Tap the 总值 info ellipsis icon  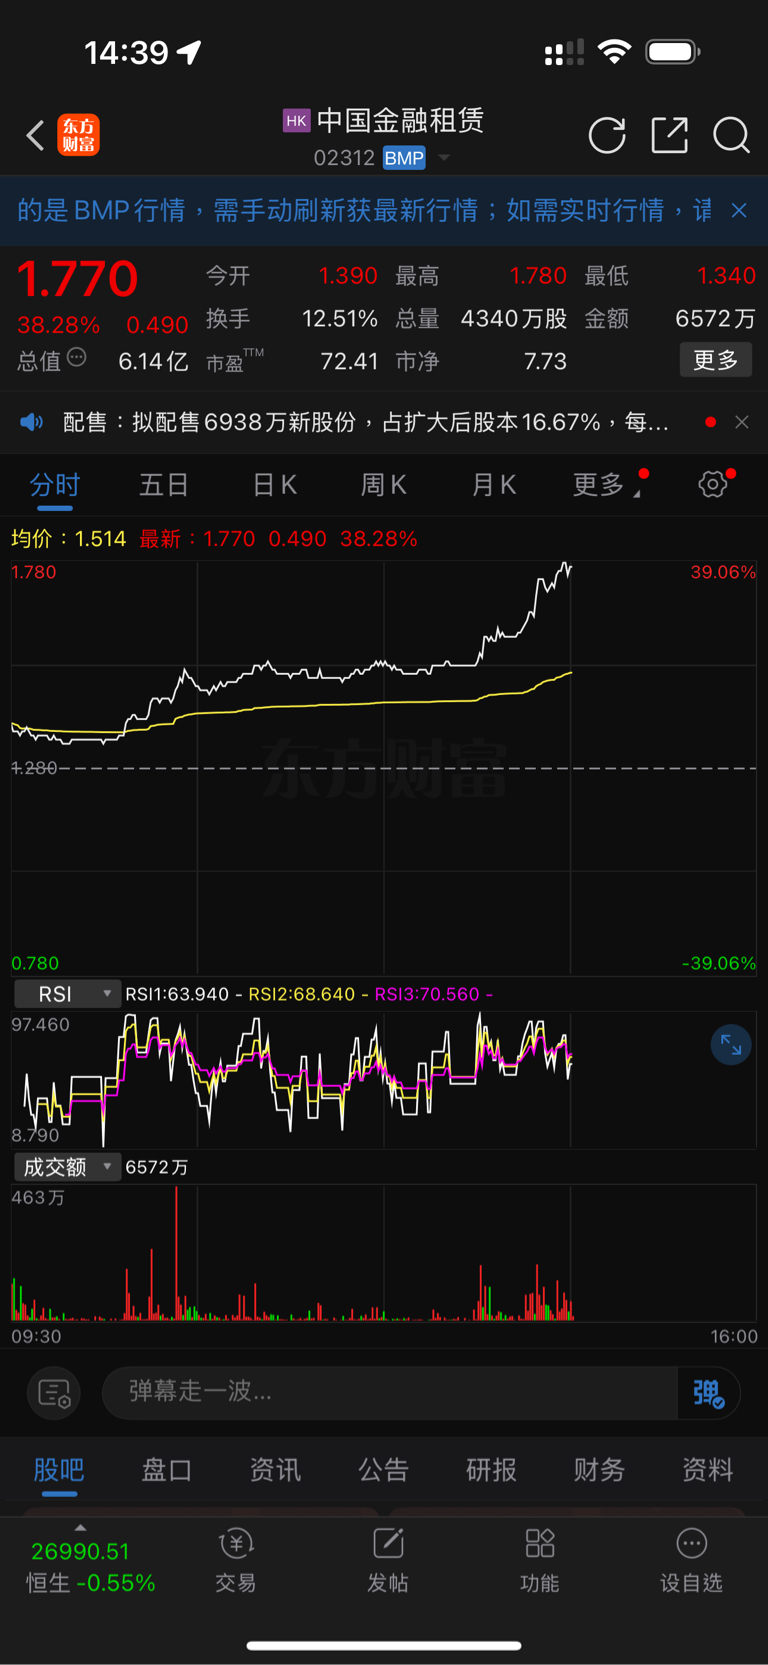coord(77,358)
